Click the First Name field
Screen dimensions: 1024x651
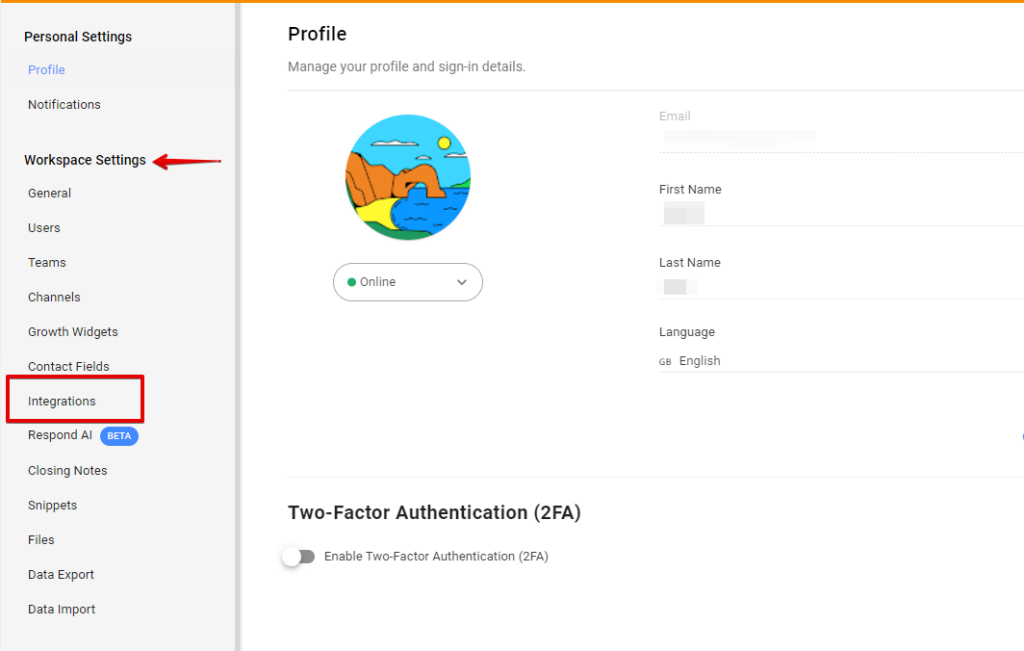[840, 213]
